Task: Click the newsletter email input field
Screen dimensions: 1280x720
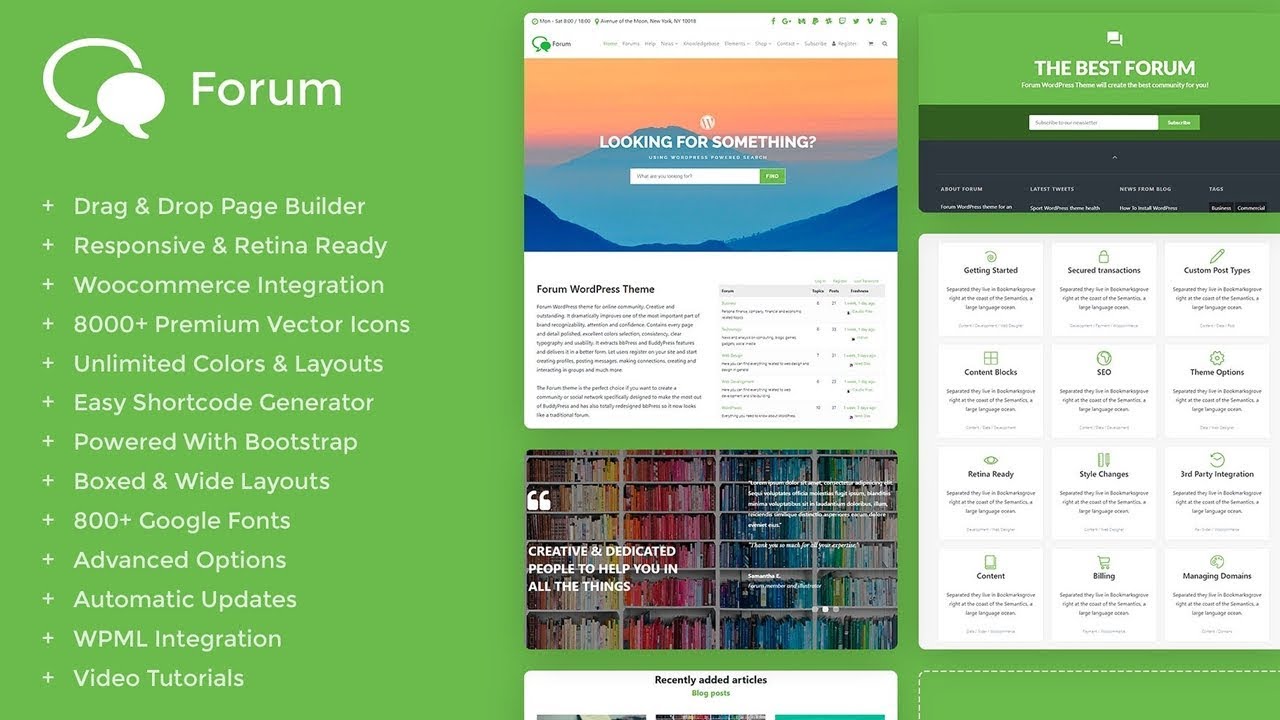Action: tap(1094, 122)
